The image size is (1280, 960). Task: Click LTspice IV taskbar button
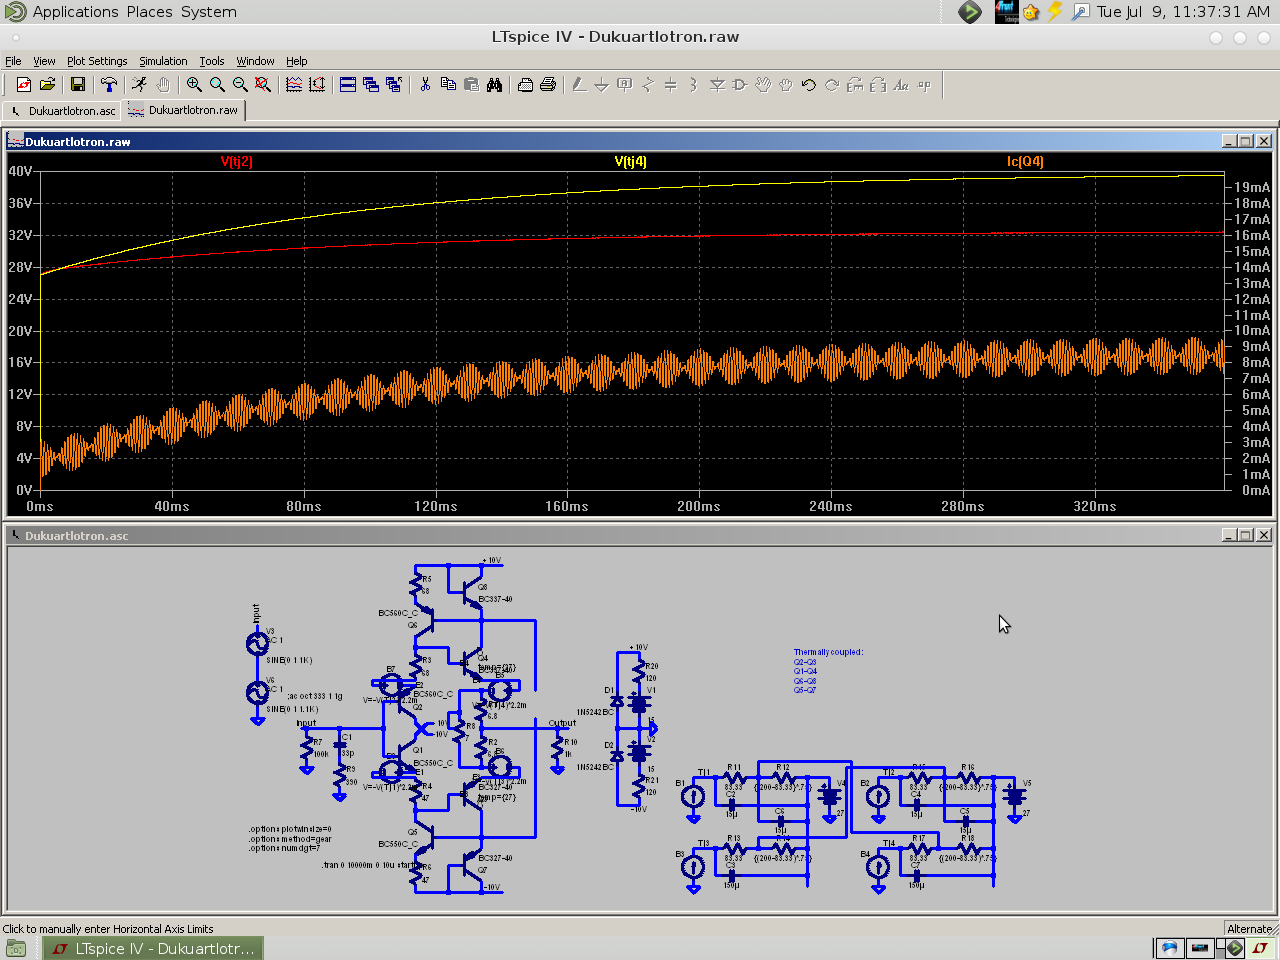pos(153,948)
